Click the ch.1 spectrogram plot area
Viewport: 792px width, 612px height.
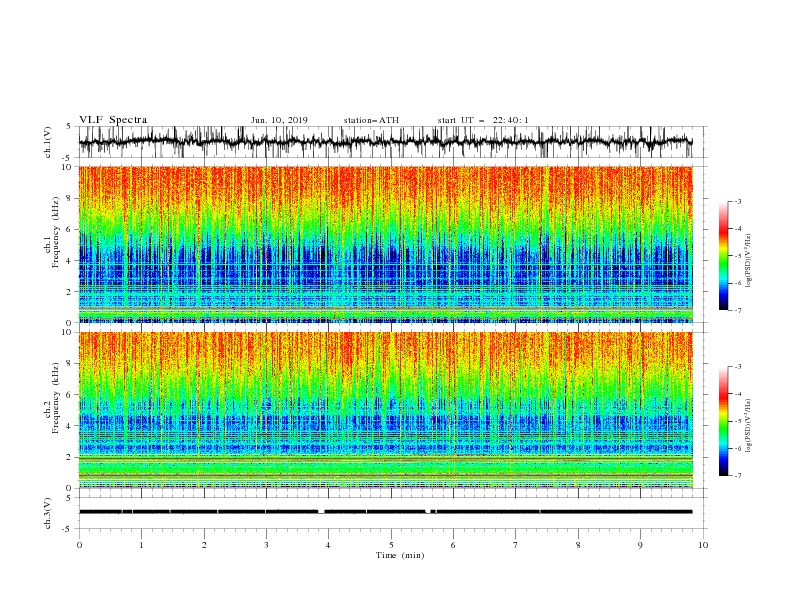[386, 244]
